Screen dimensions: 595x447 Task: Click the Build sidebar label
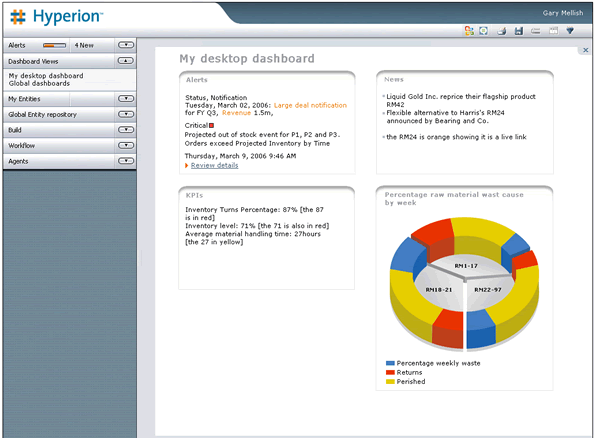(x=15, y=130)
